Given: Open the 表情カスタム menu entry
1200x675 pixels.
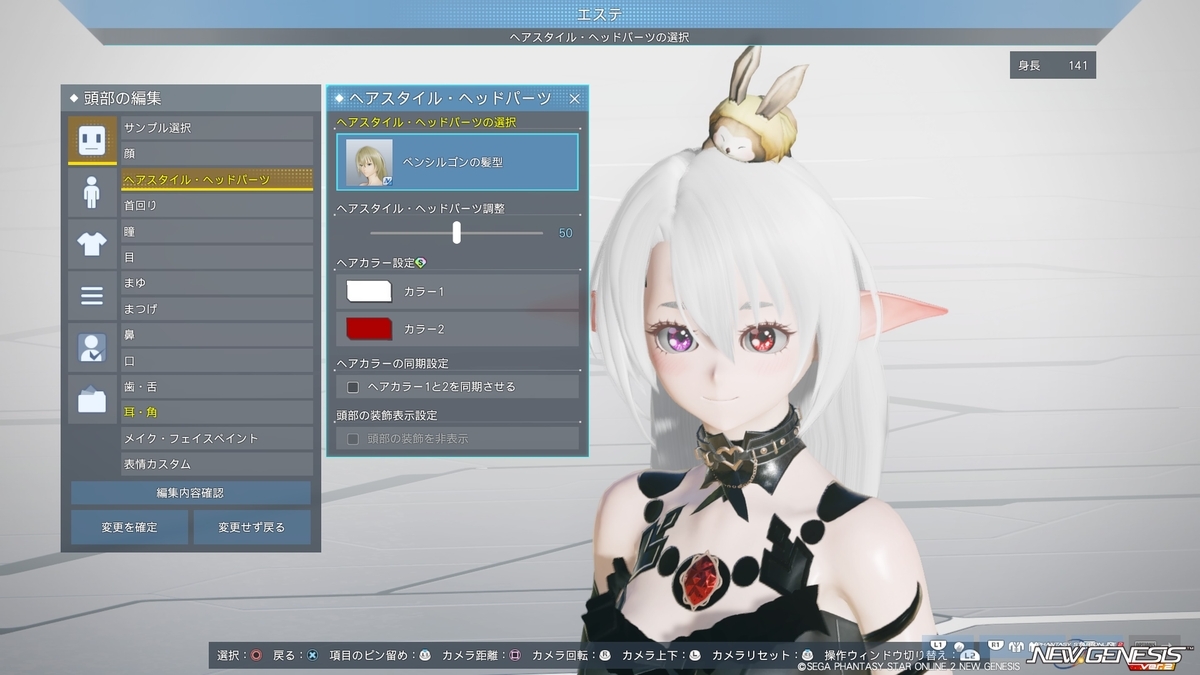Looking at the screenshot, I should coord(217,464).
